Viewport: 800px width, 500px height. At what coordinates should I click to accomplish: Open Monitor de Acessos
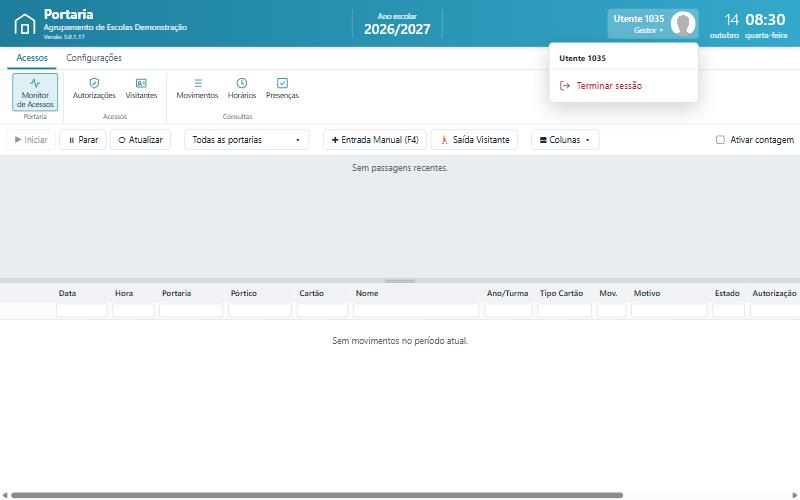(x=35, y=92)
